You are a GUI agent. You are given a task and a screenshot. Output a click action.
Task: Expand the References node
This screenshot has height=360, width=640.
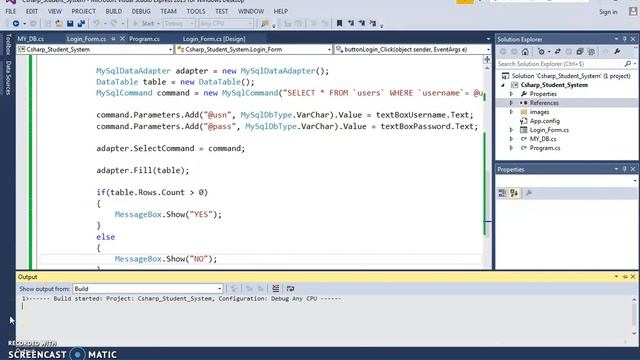511,103
